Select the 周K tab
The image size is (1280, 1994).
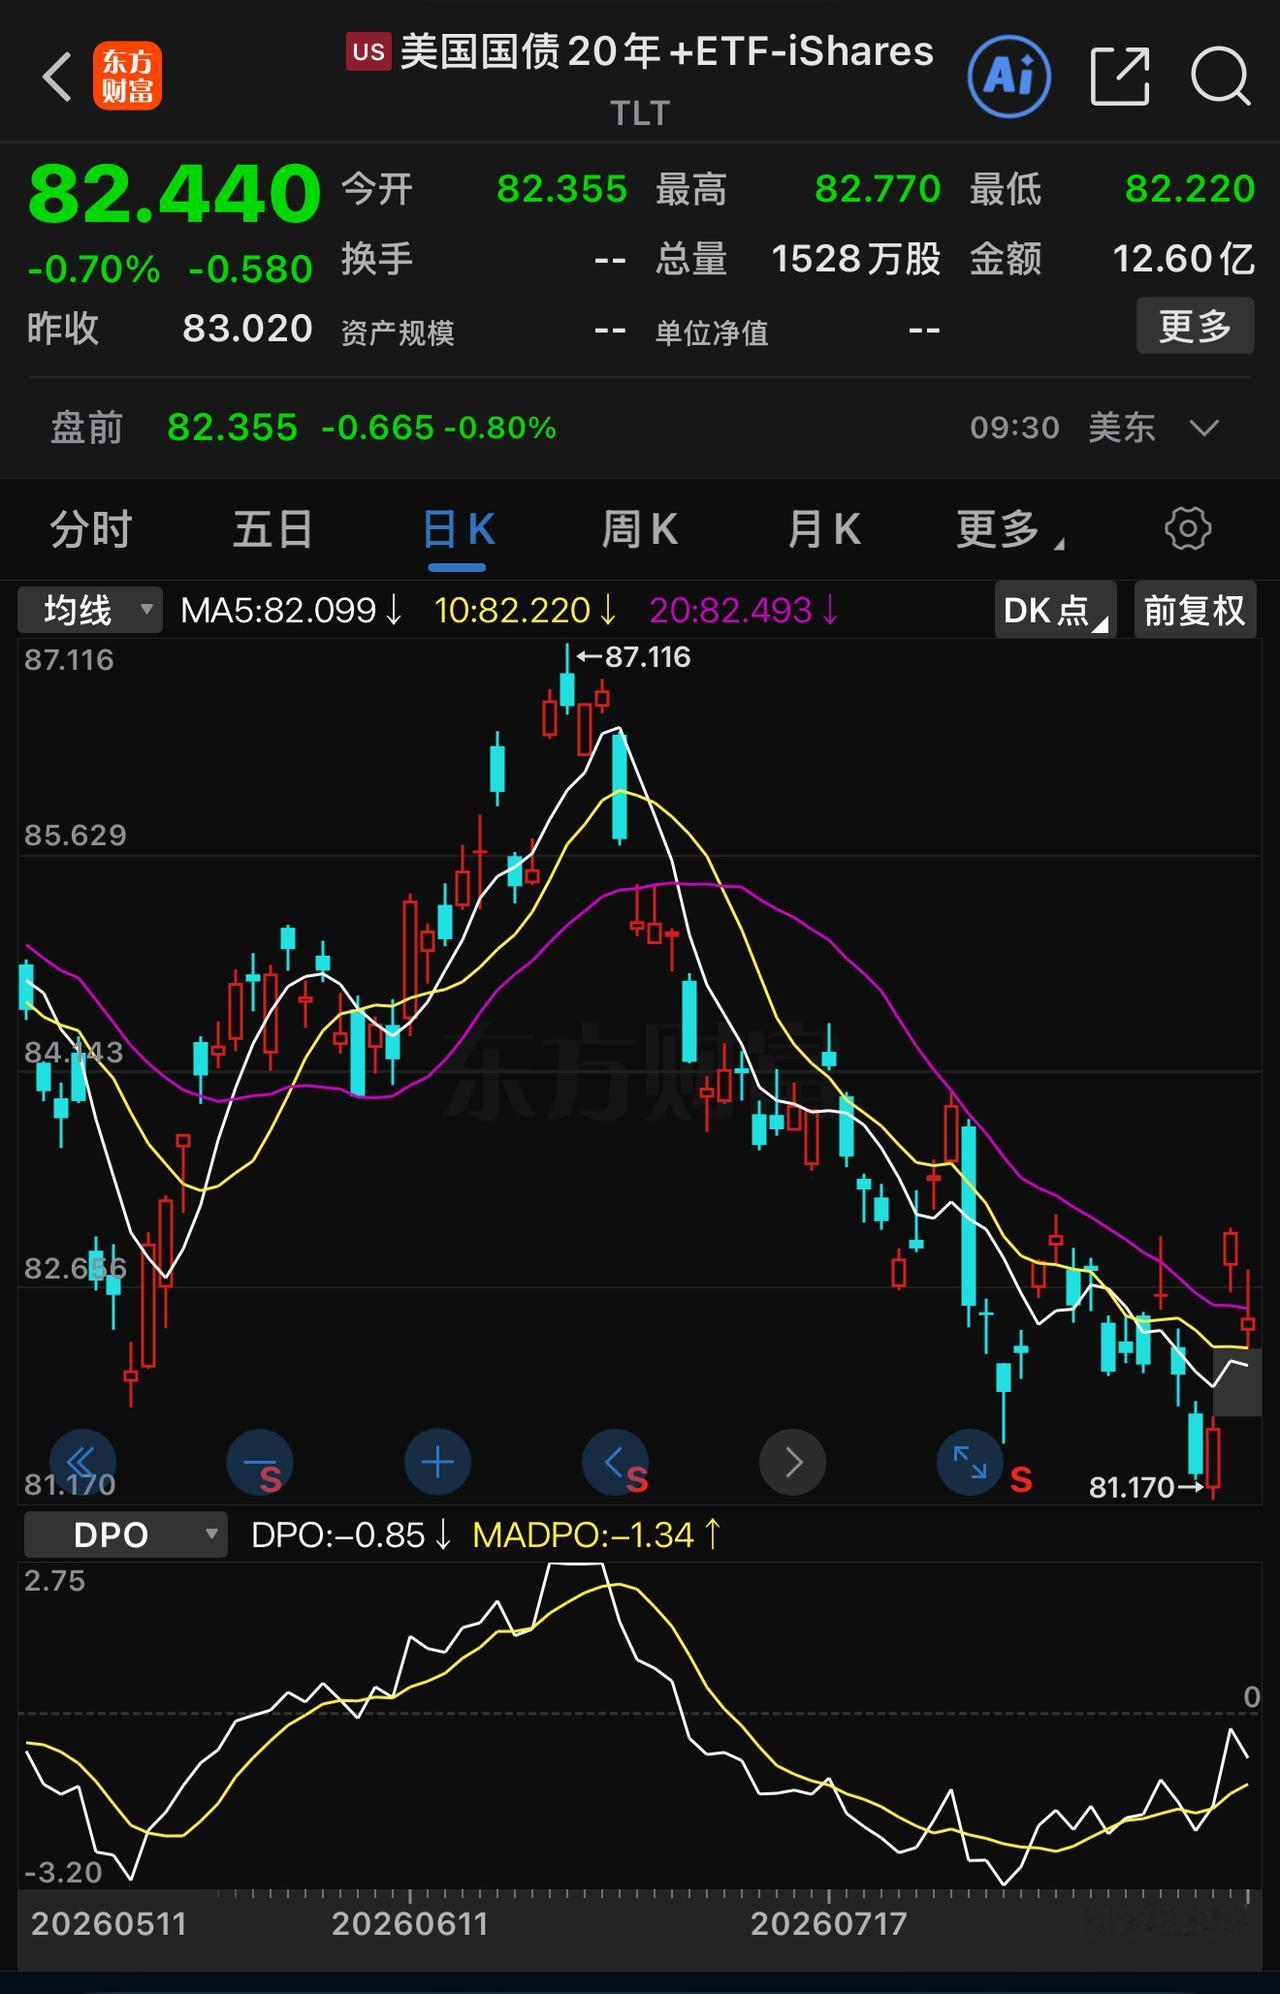640,529
